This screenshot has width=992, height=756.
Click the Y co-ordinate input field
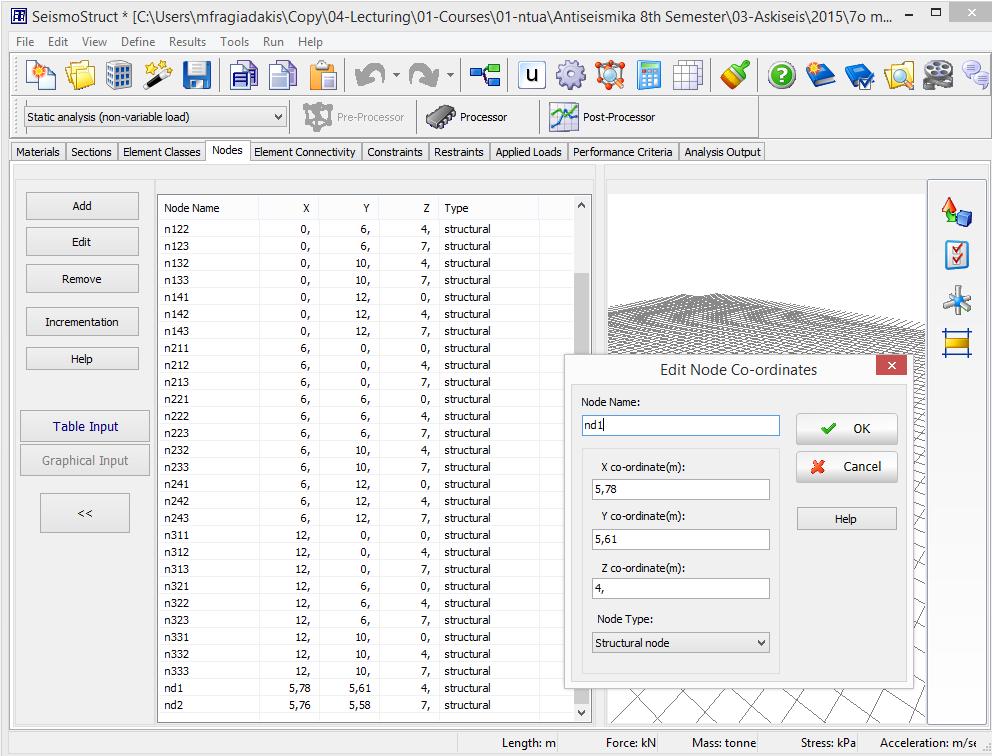681,539
